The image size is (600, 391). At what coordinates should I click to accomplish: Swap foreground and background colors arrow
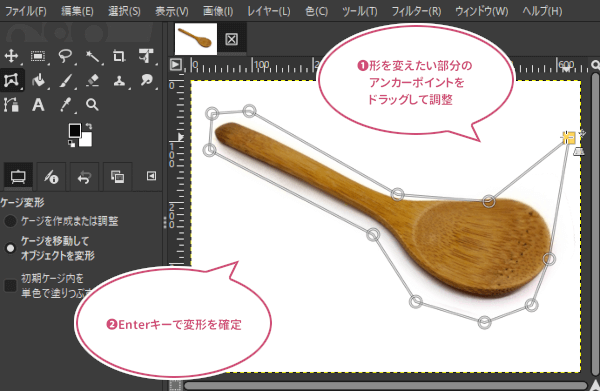[x=89, y=126]
